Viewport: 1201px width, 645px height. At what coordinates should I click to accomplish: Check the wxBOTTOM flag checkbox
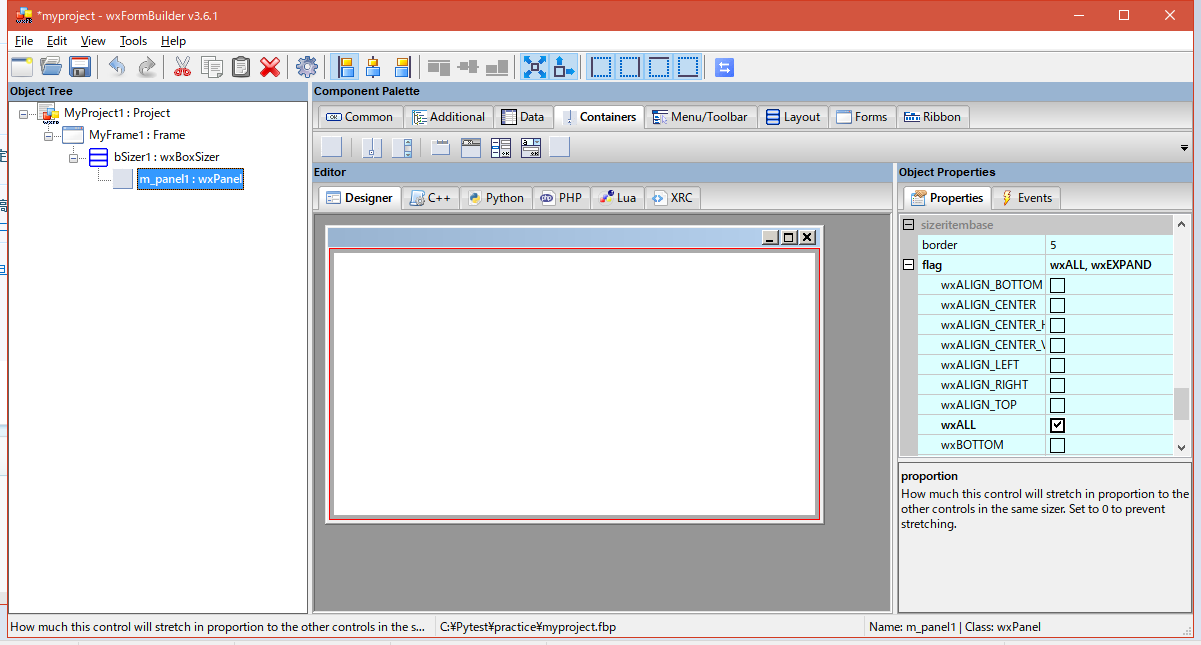(x=1057, y=445)
